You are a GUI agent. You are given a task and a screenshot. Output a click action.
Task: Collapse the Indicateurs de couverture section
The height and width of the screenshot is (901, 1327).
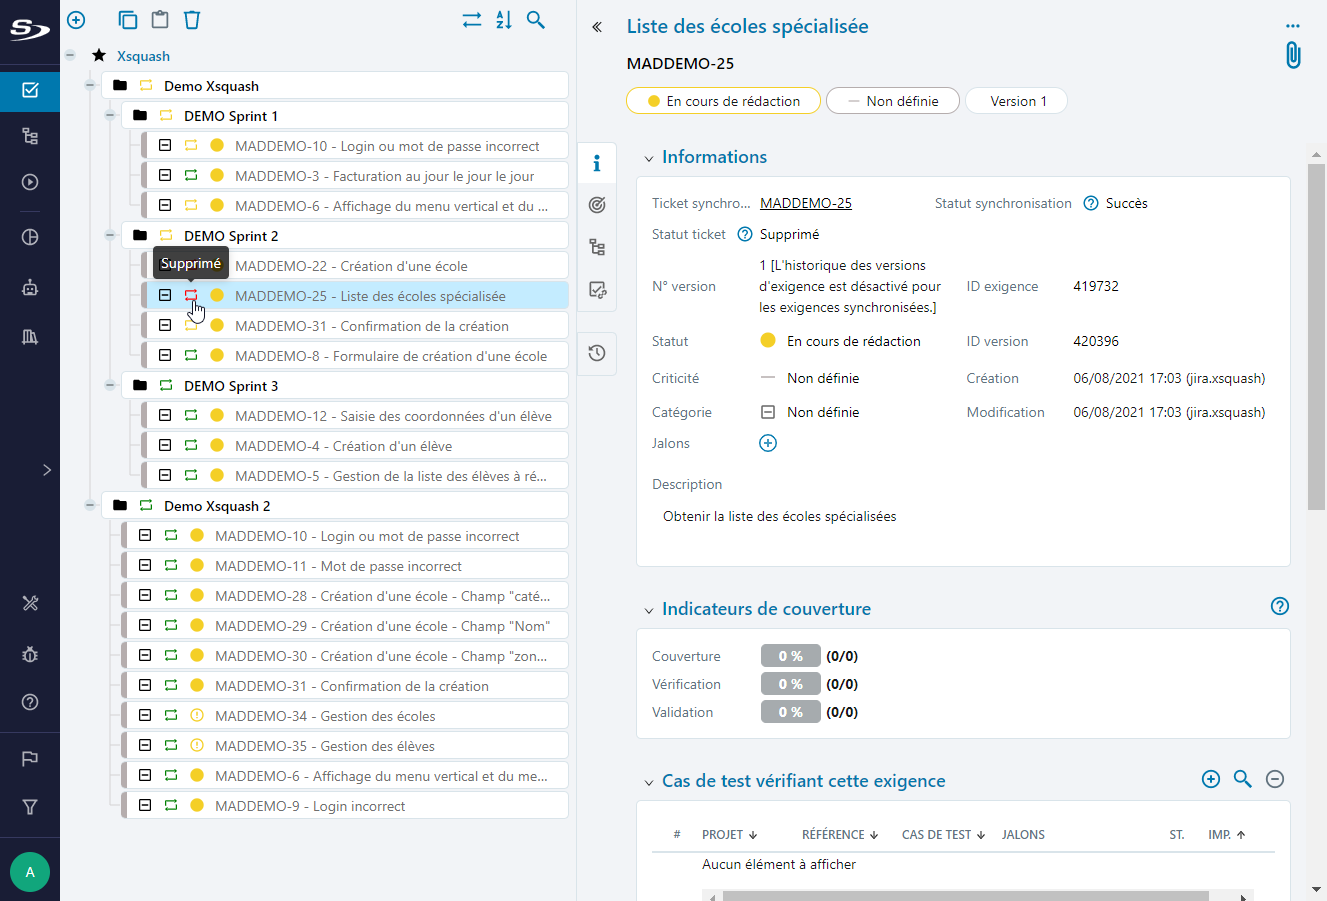point(648,607)
